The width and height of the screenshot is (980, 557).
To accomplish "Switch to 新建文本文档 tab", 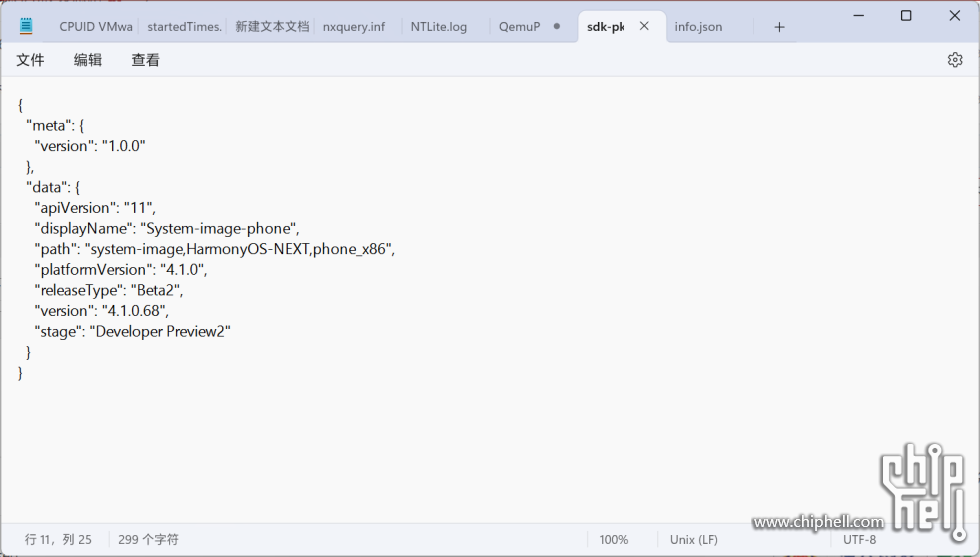I will coord(272,27).
